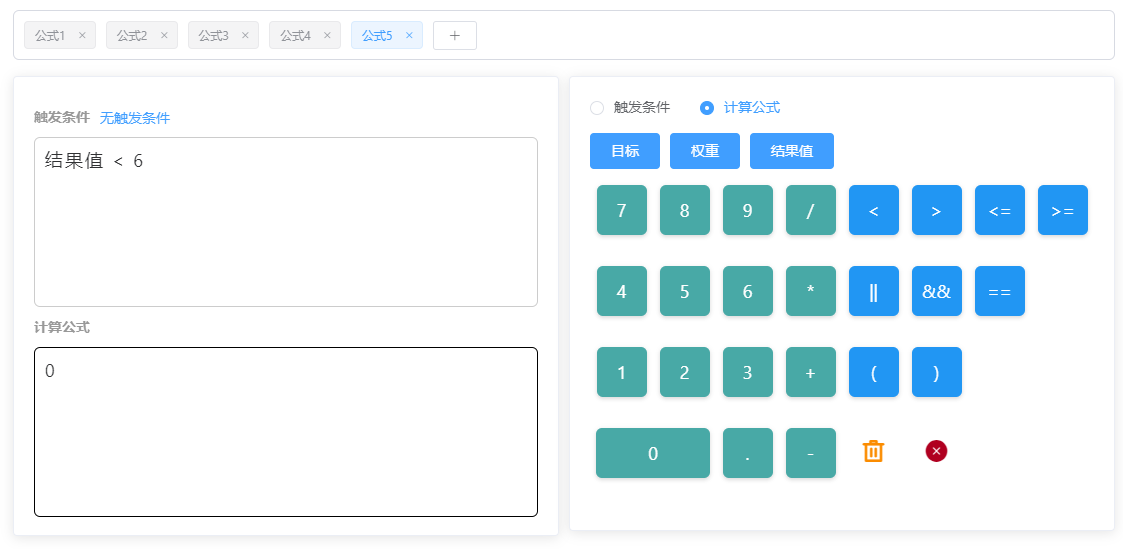Viewport: 1123px width, 549px height.
Task: Select the 计算公式 radio option
Action: pos(707,108)
